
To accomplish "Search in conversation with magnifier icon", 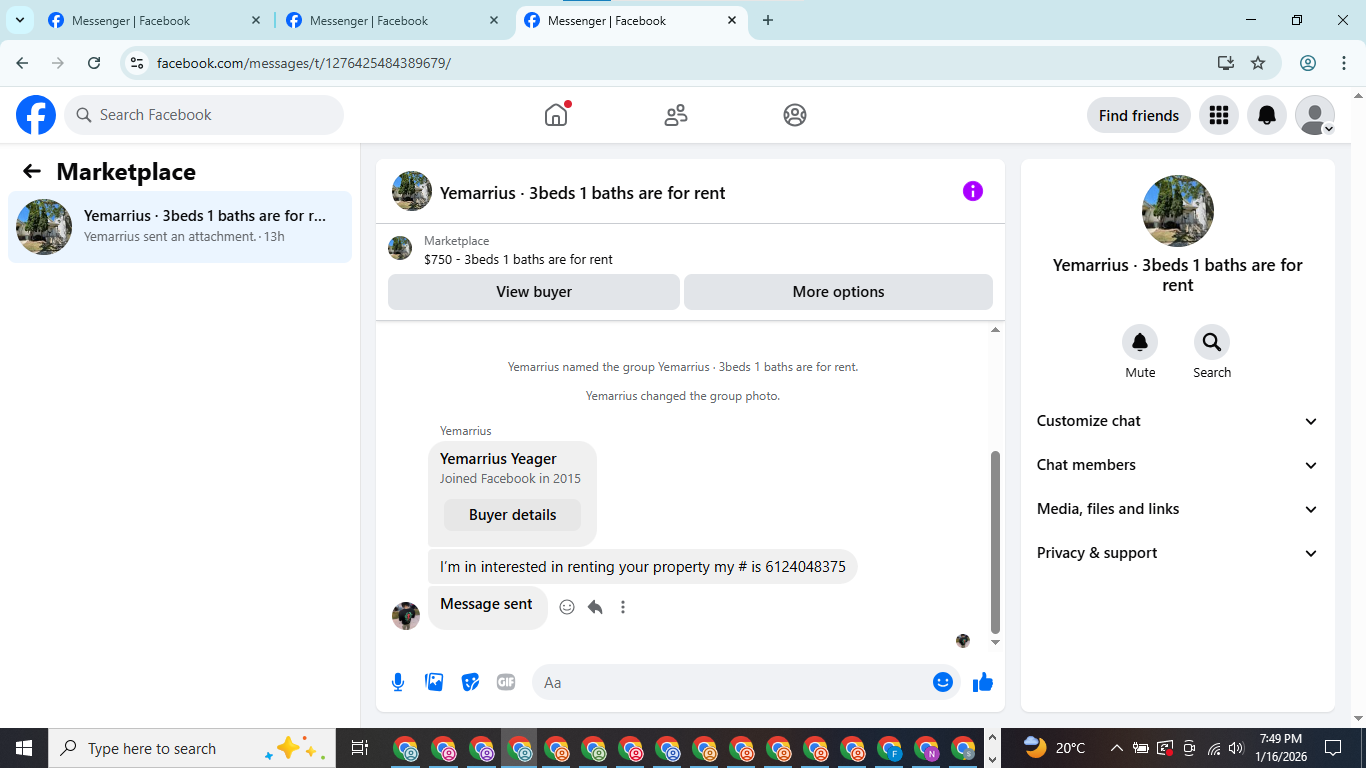I will click(1212, 343).
